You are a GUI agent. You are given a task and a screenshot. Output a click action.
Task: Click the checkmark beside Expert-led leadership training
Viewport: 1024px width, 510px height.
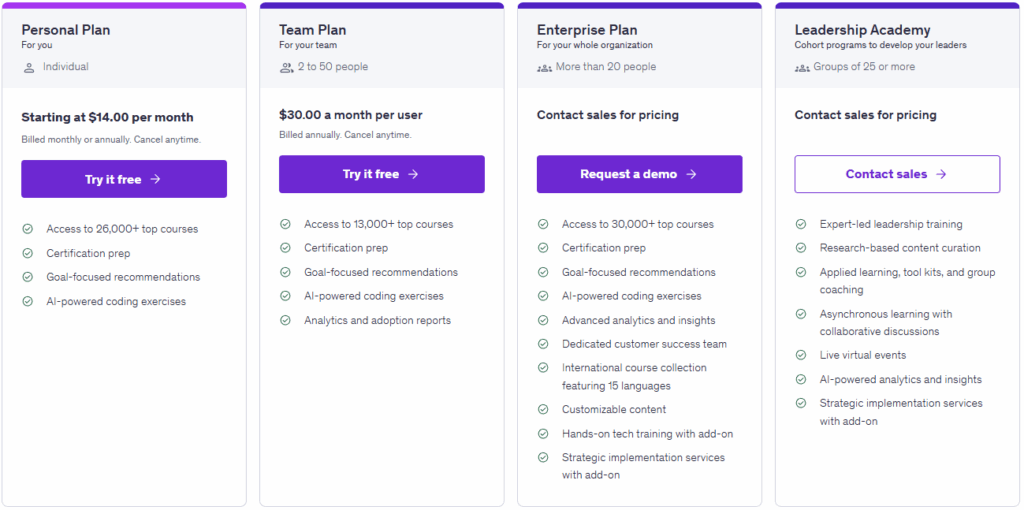tap(802, 225)
